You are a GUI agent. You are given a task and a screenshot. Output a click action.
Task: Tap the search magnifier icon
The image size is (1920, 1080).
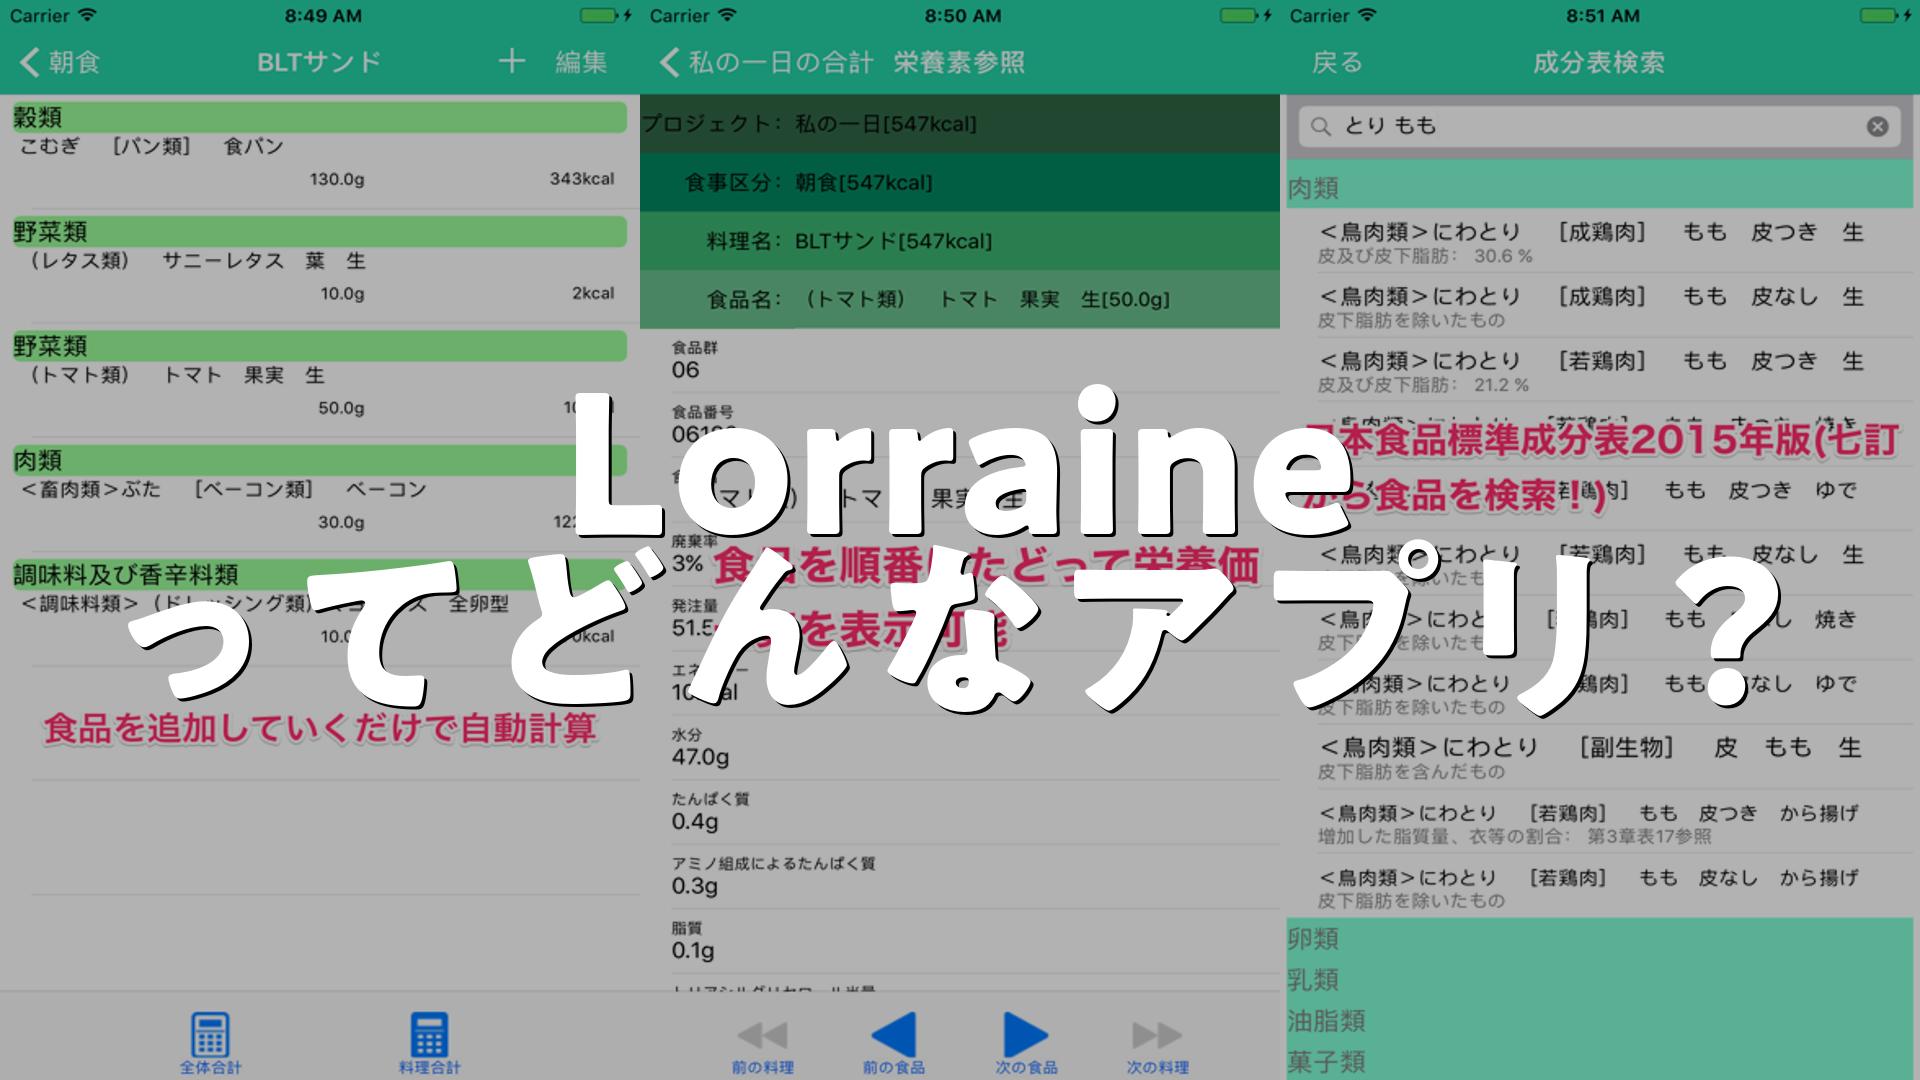pyautogui.click(x=1321, y=126)
